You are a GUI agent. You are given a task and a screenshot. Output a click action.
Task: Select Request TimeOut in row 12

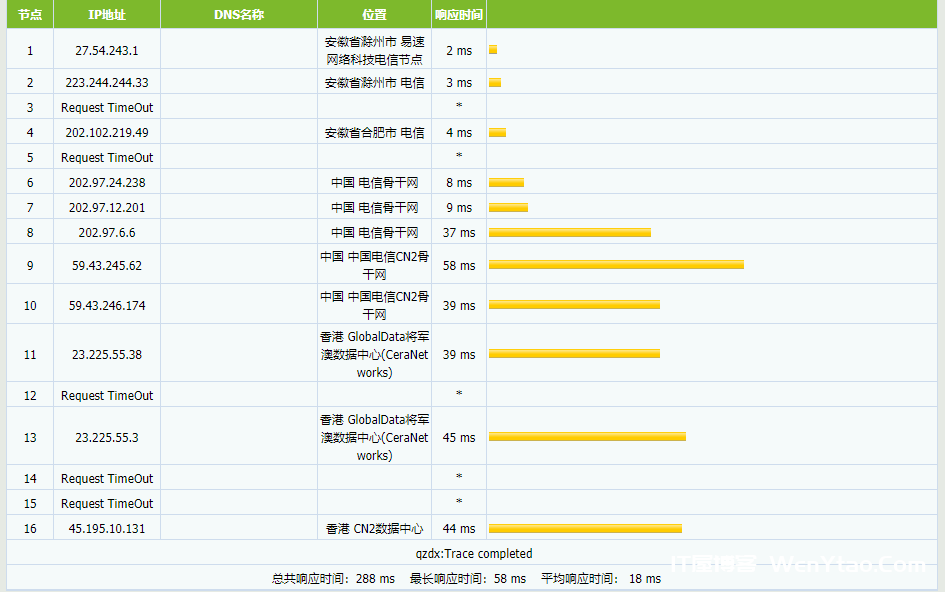coord(107,396)
